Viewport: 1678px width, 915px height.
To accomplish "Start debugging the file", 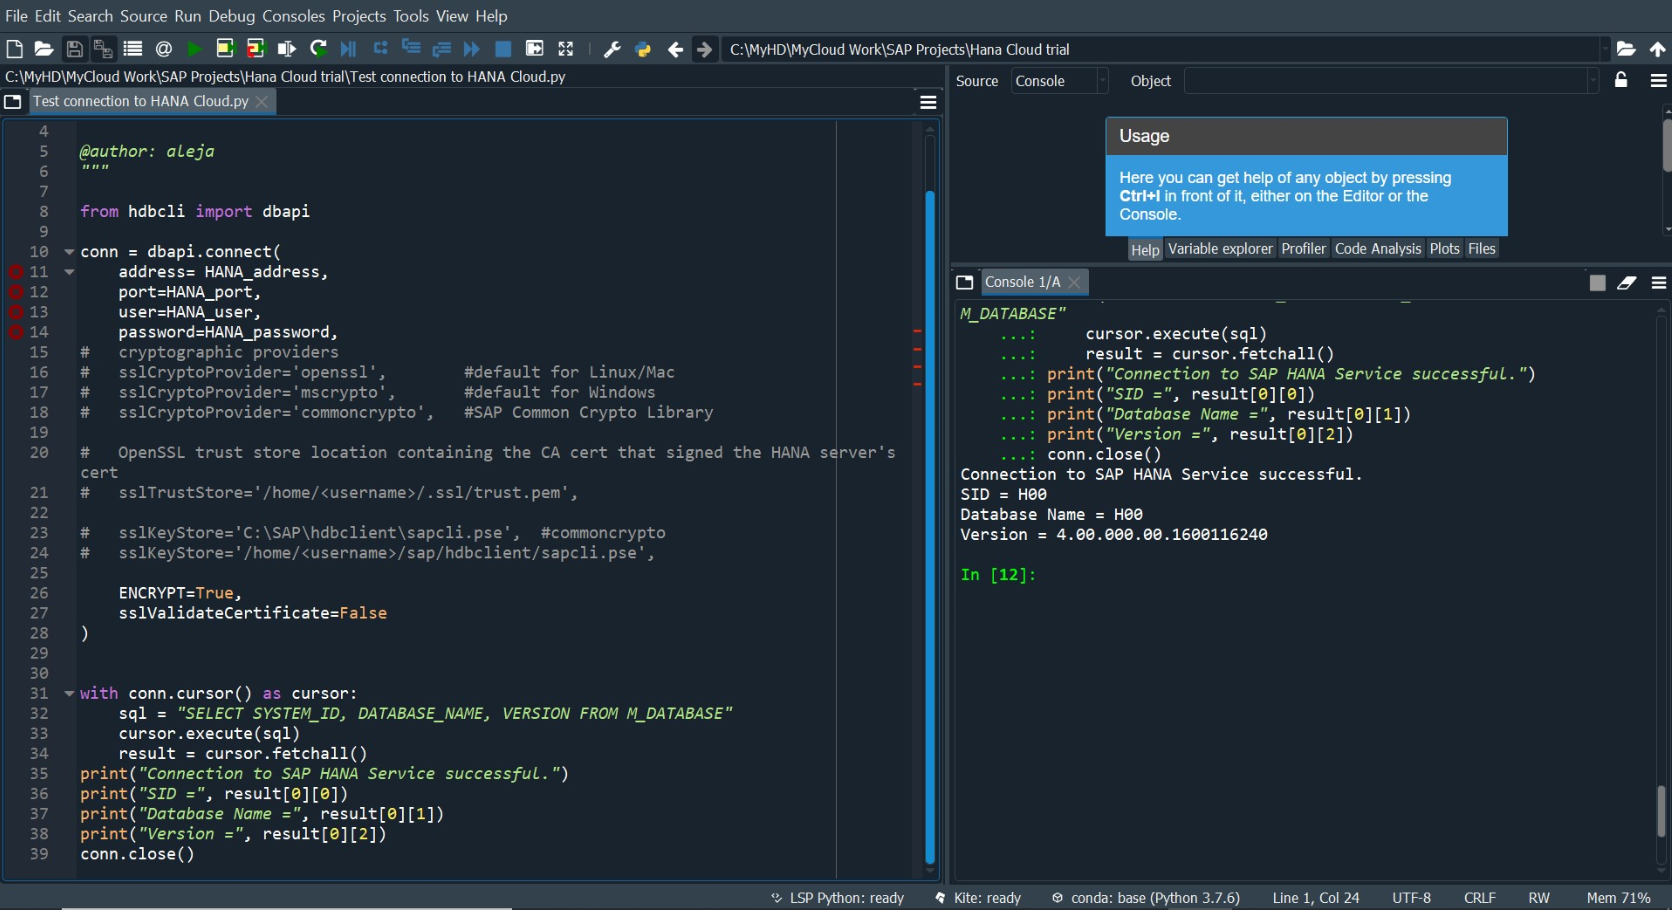I will tap(348, 49).
